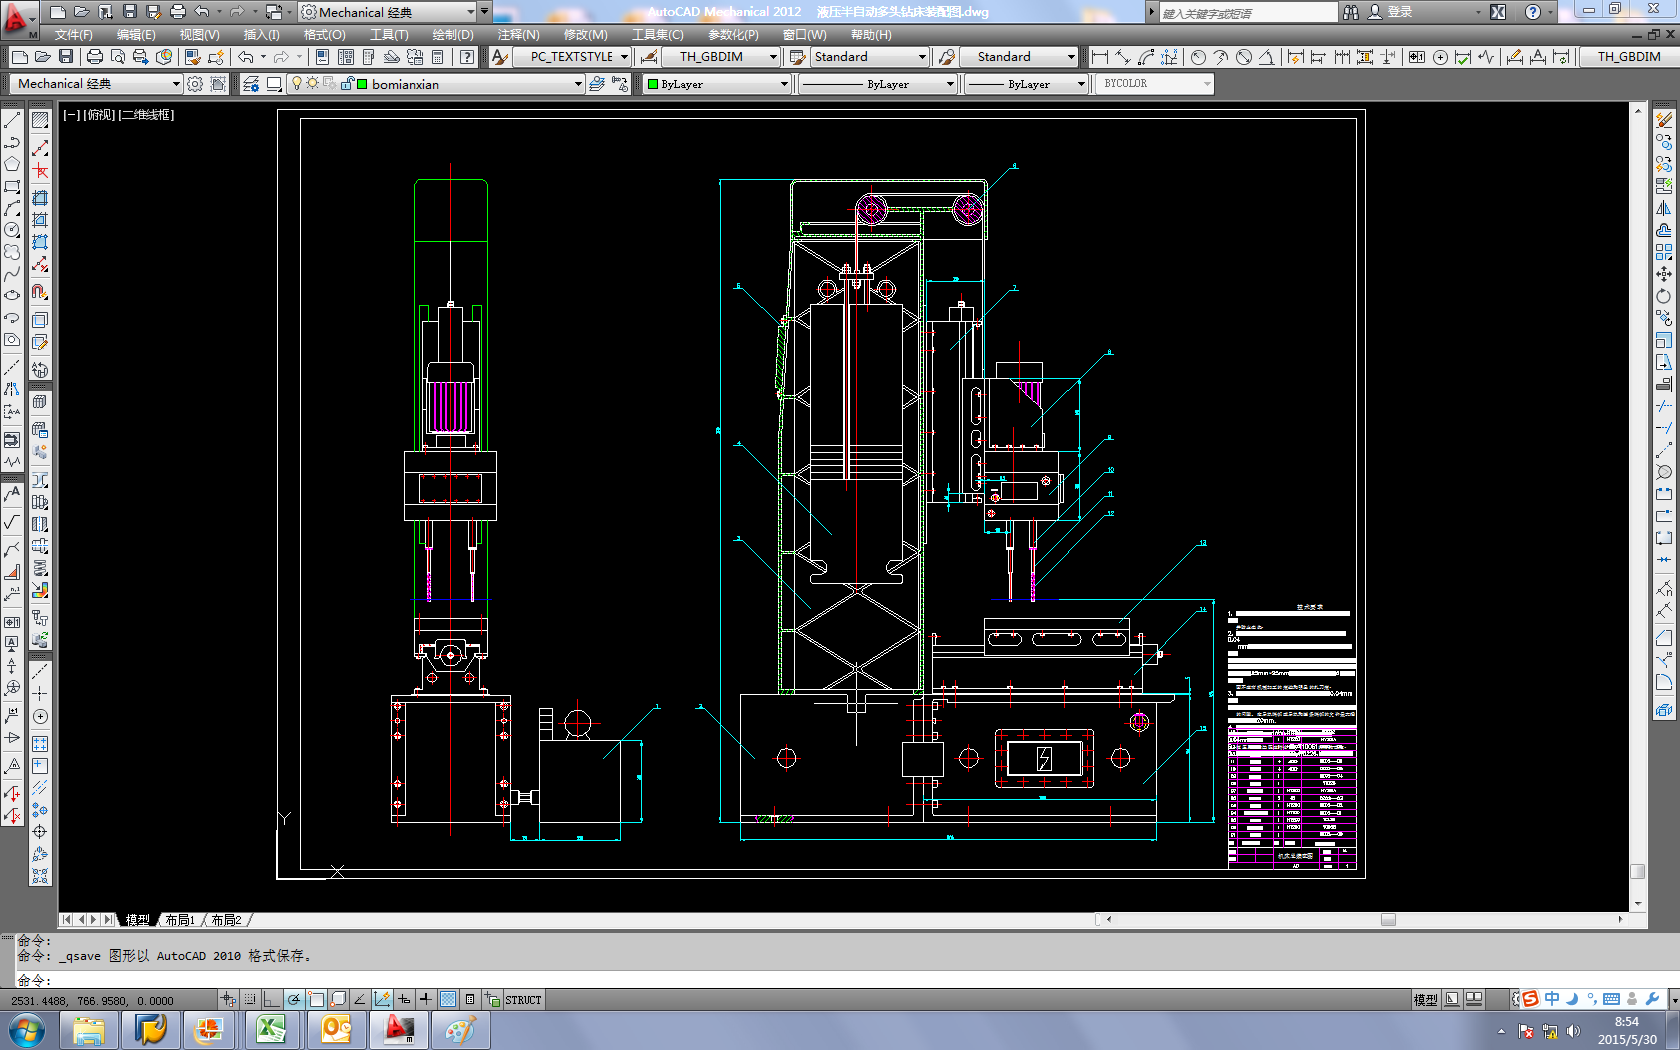Open the Layer Properties Manager icon
1680x1050 pixels.
[250, 84]
